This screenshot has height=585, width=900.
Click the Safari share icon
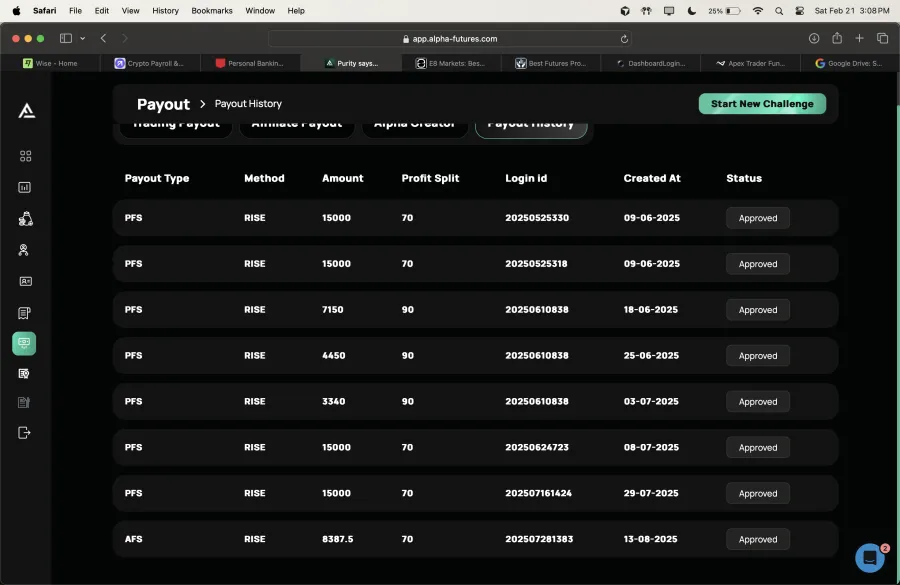coord(837,38)
